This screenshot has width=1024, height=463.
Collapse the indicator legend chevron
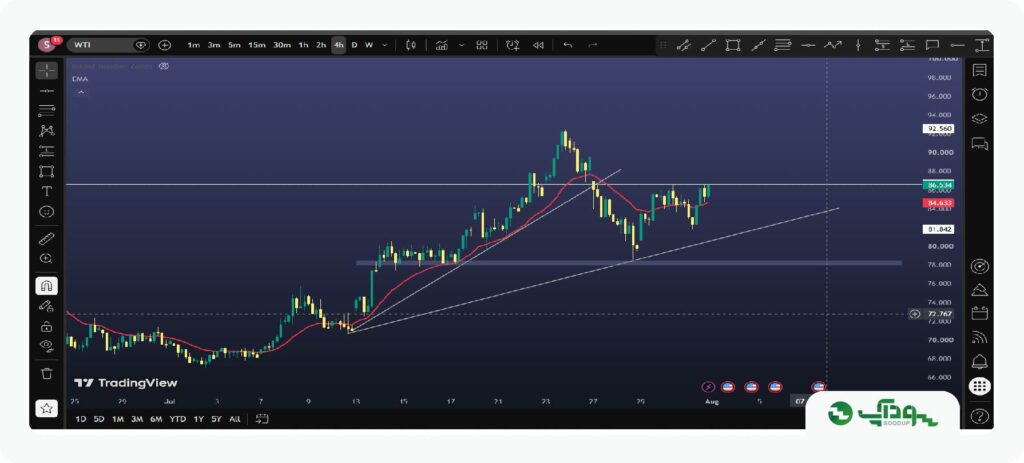81,93
